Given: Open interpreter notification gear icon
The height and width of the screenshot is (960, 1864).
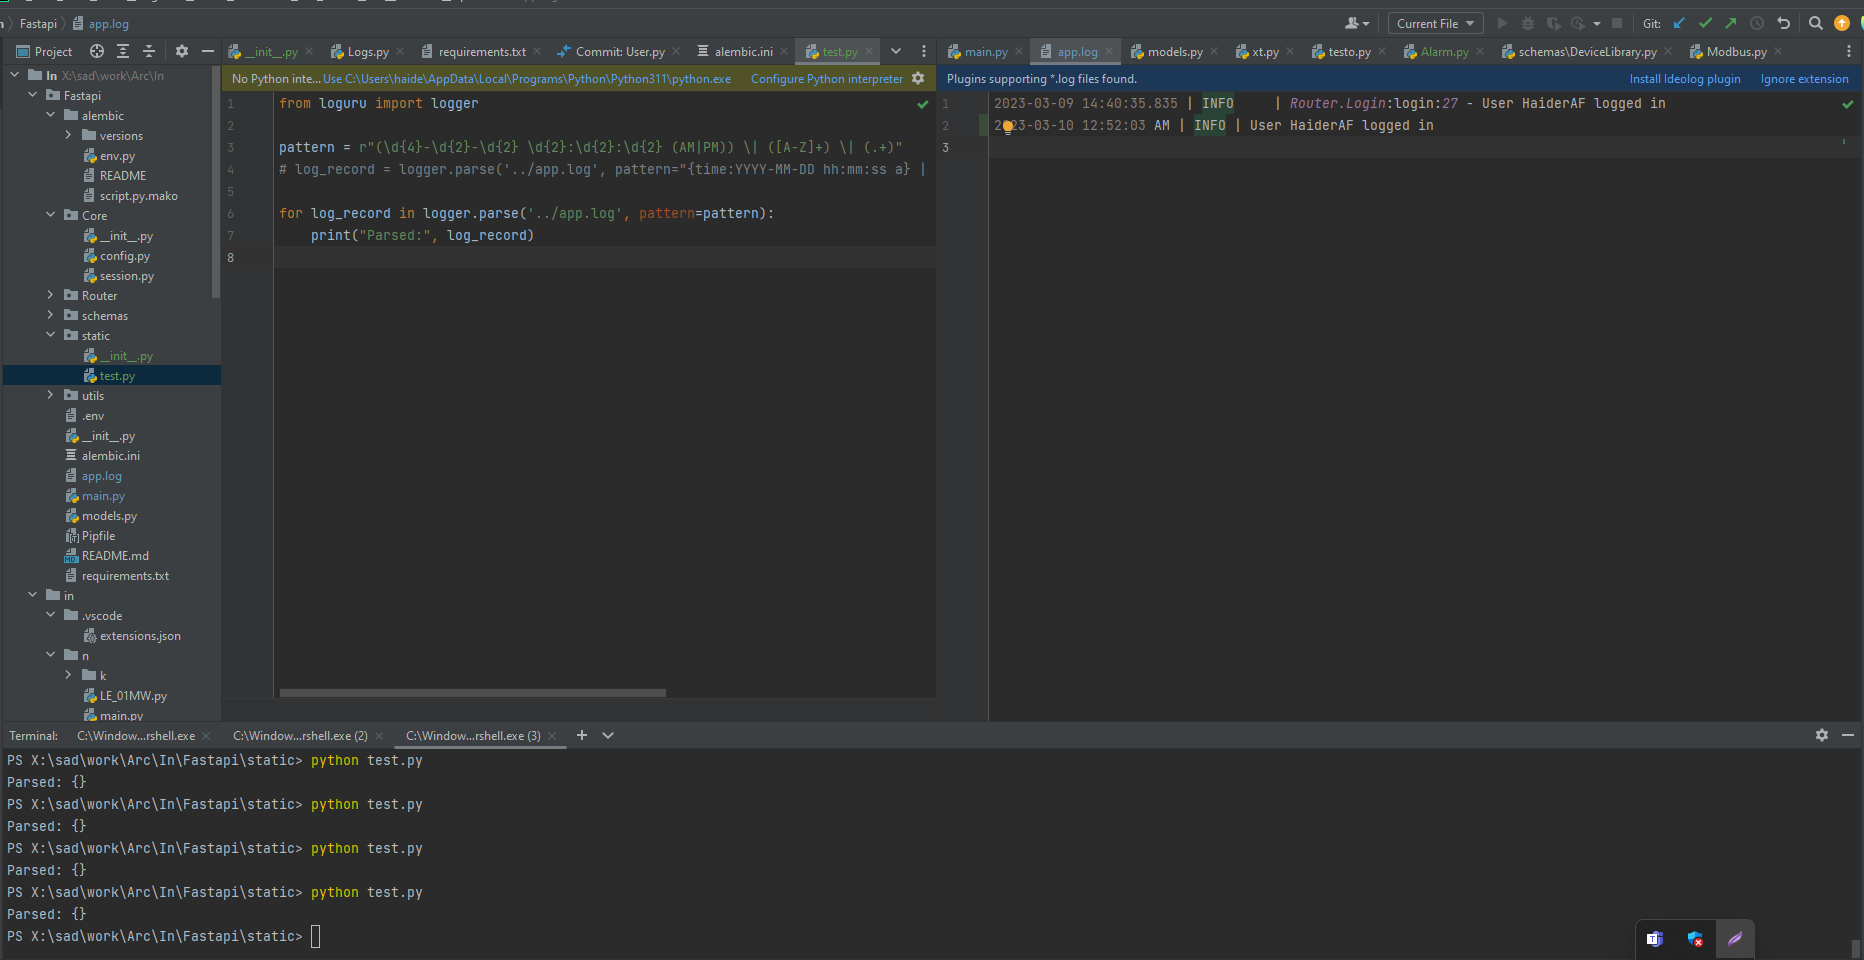Looking at the screenshot, I should coord(918,78).
